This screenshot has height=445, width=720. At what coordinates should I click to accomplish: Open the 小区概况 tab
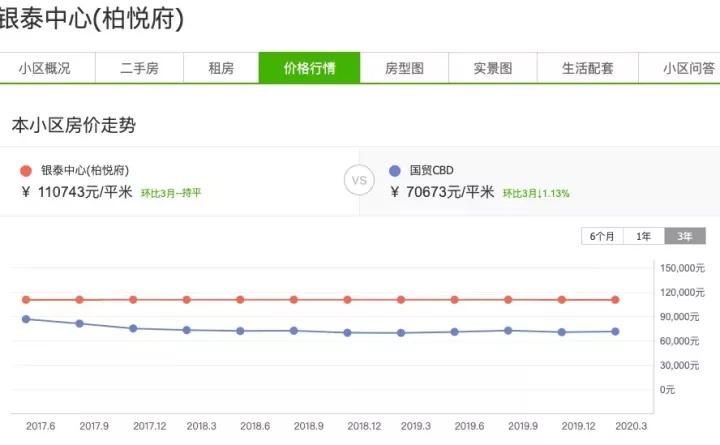pos(45,68)
